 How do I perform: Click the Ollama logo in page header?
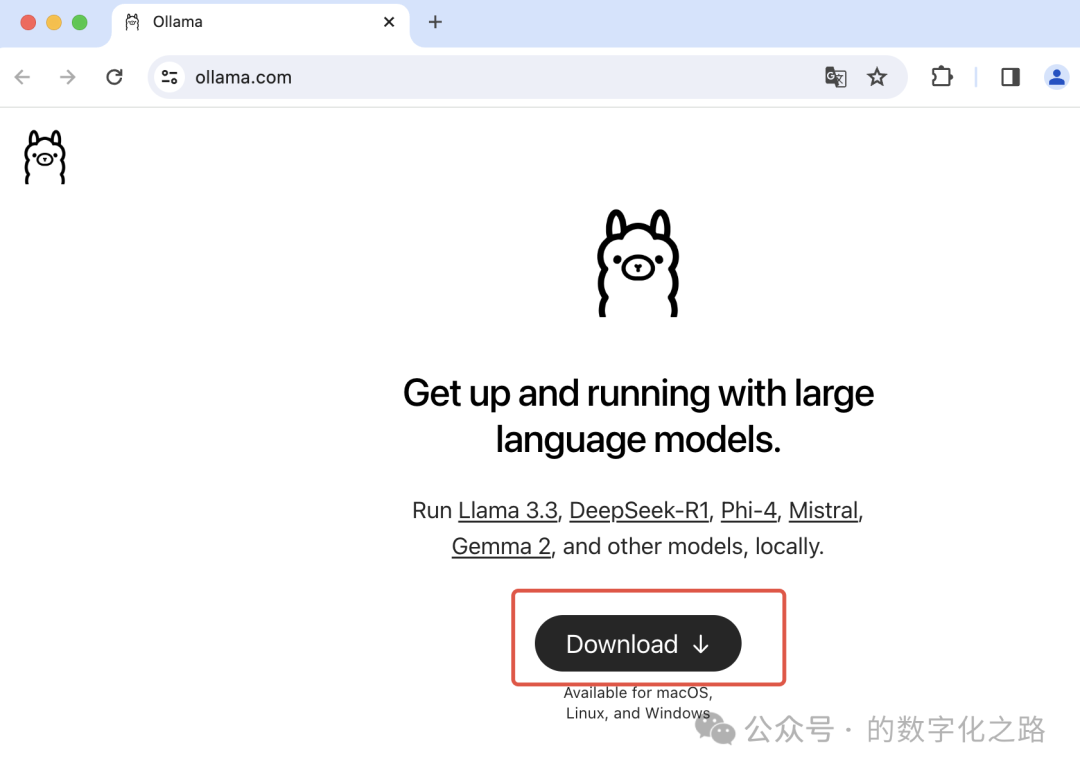(x=44, y=157)
